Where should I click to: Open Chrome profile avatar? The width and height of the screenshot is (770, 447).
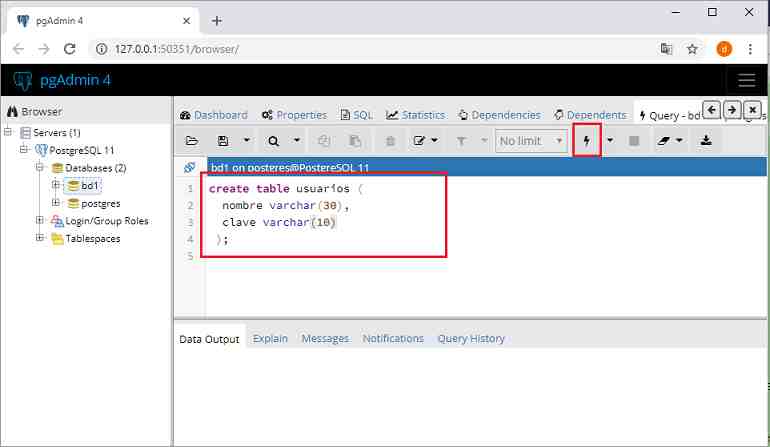724,49
